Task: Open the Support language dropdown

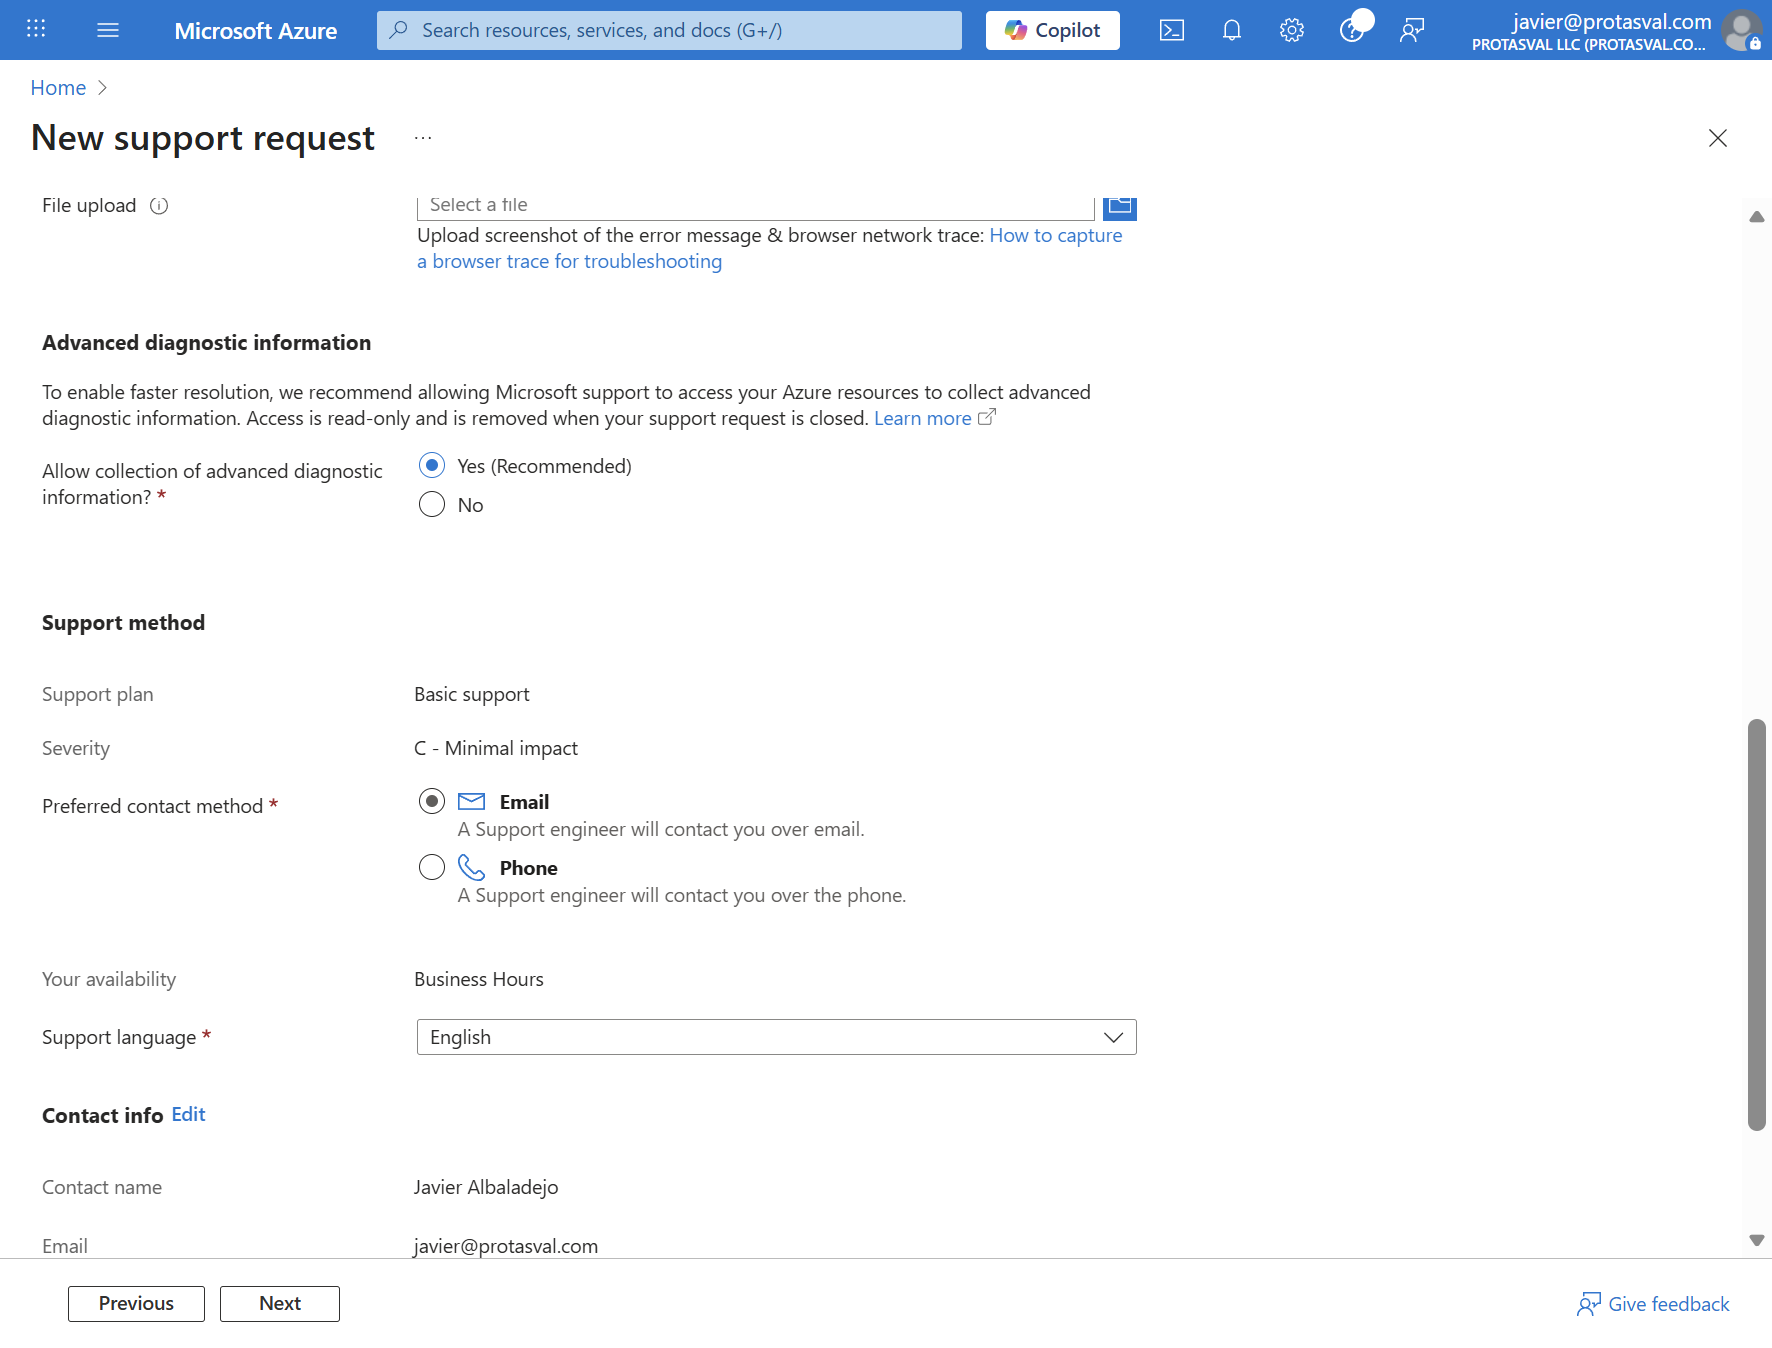Action: (x=777, y=1037)
